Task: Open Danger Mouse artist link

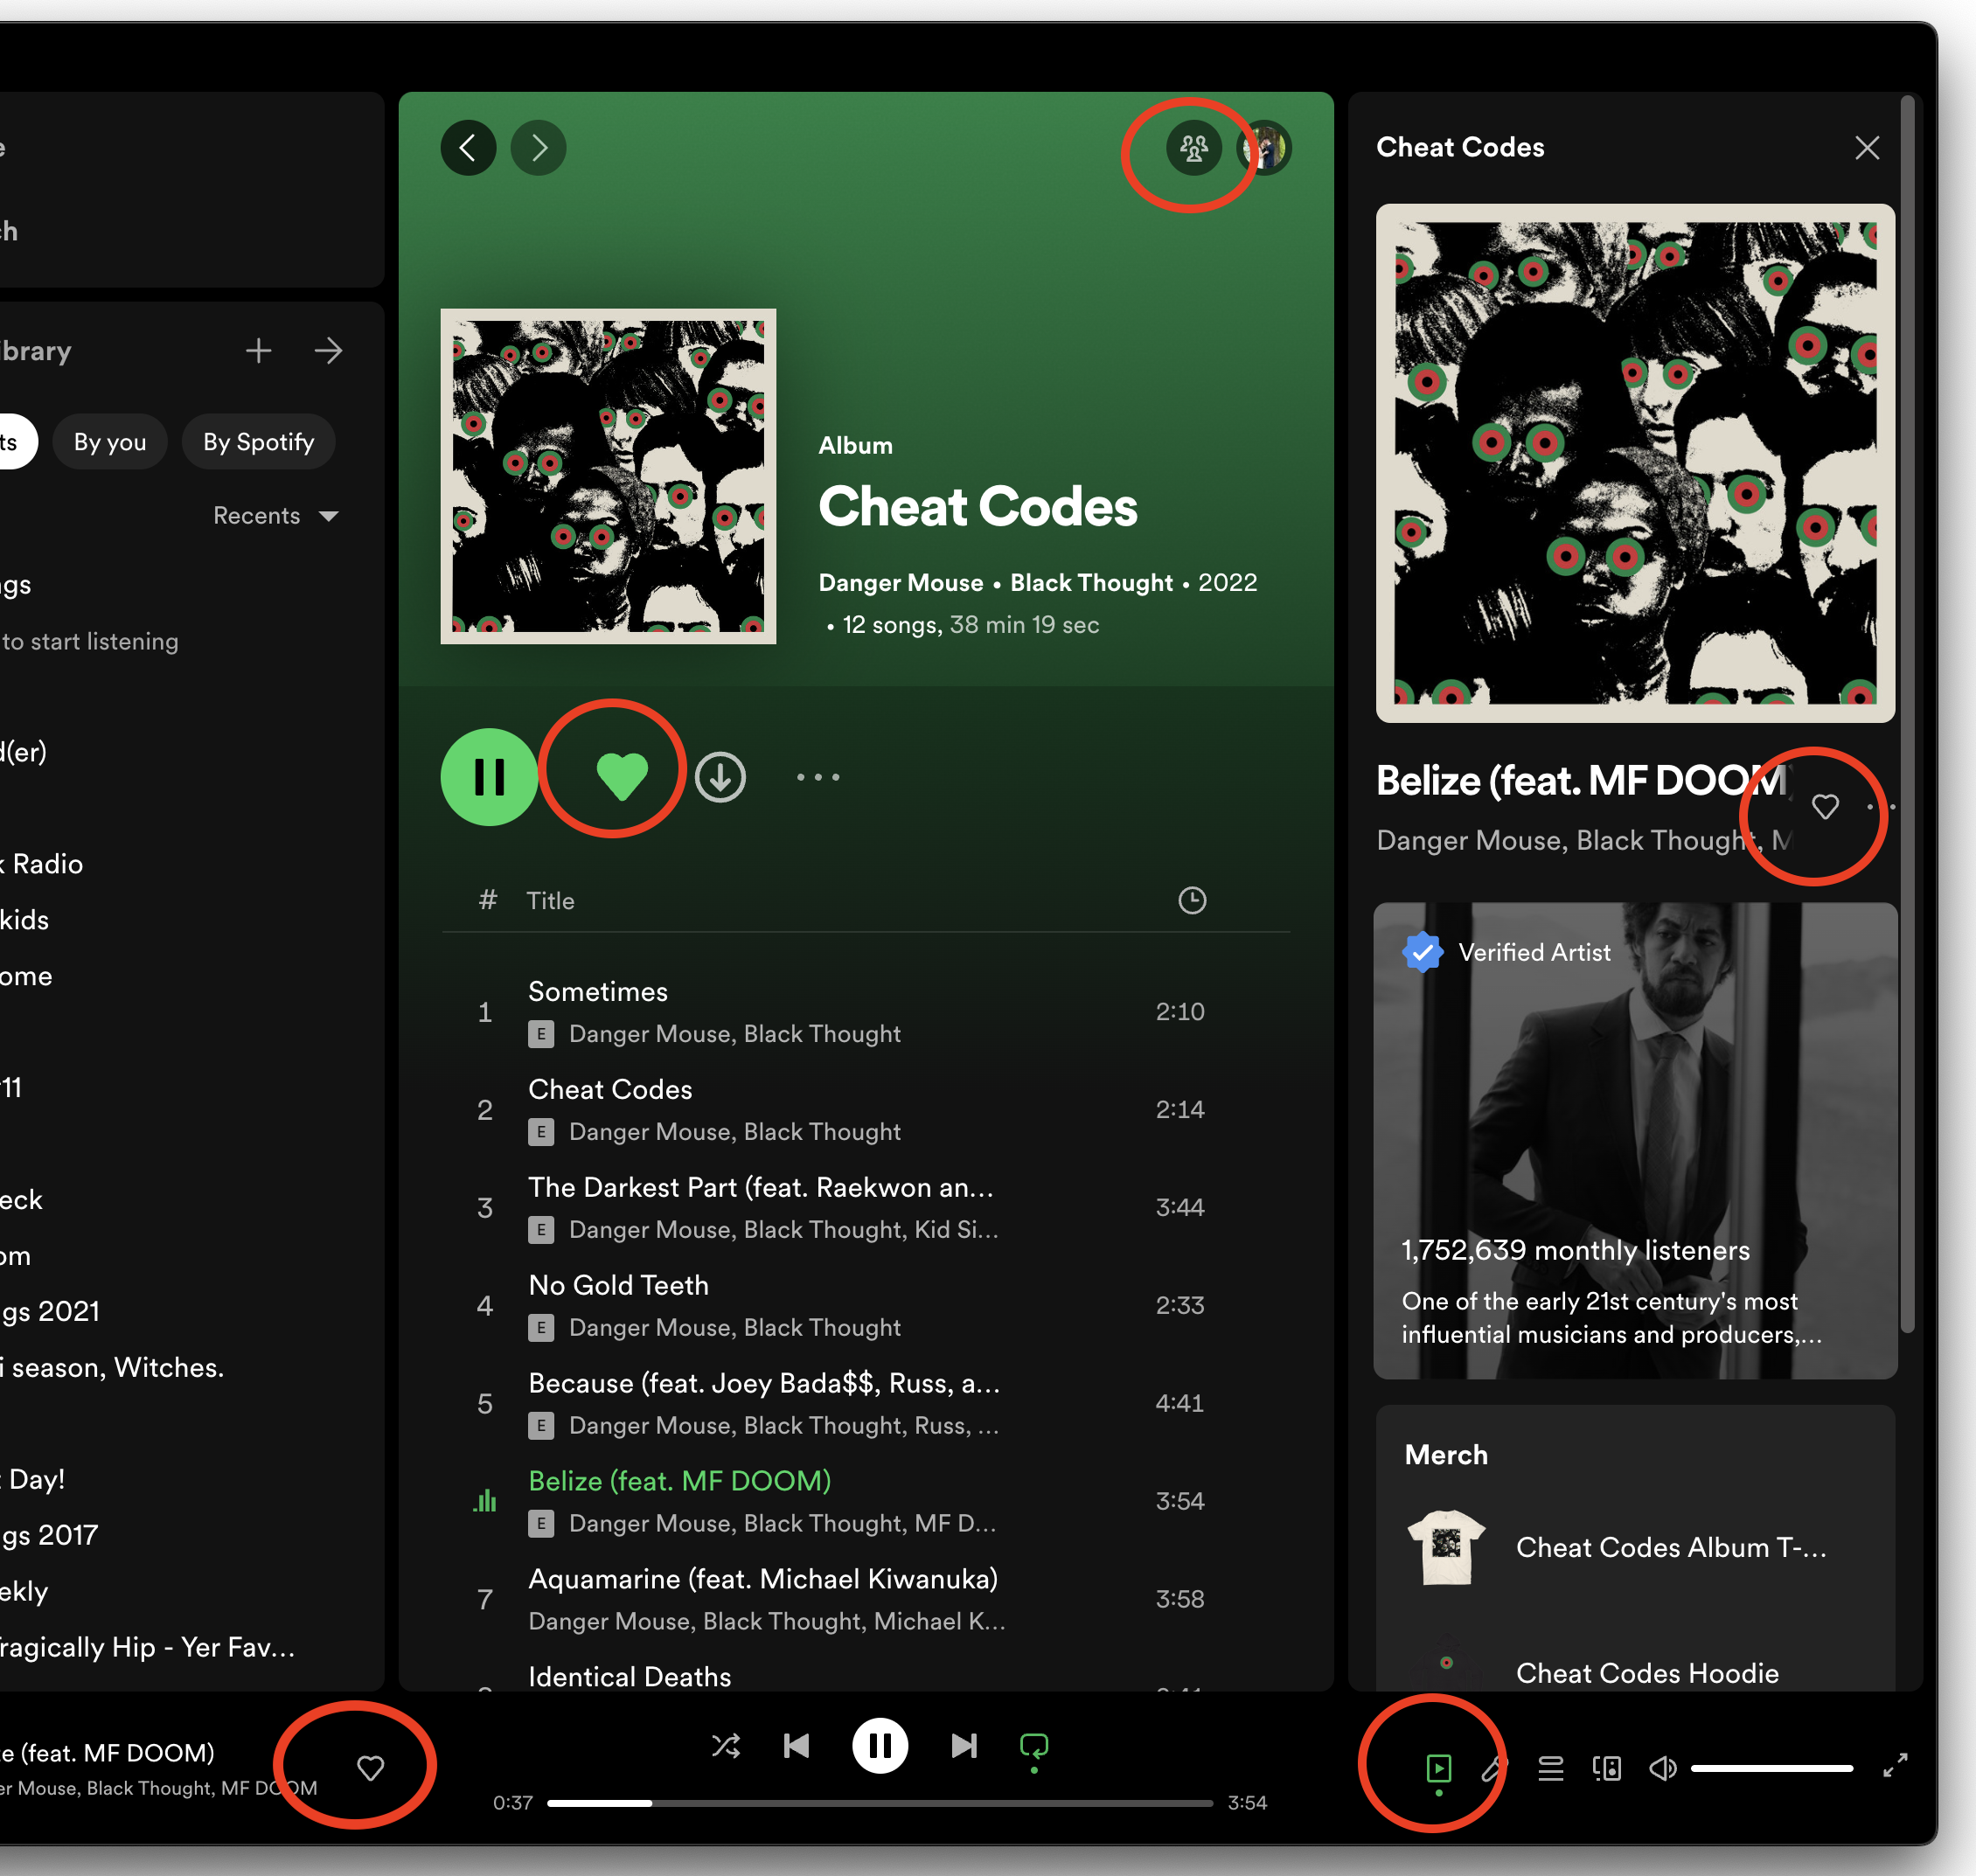Action: pyautogui.click(x=901, y=583)
